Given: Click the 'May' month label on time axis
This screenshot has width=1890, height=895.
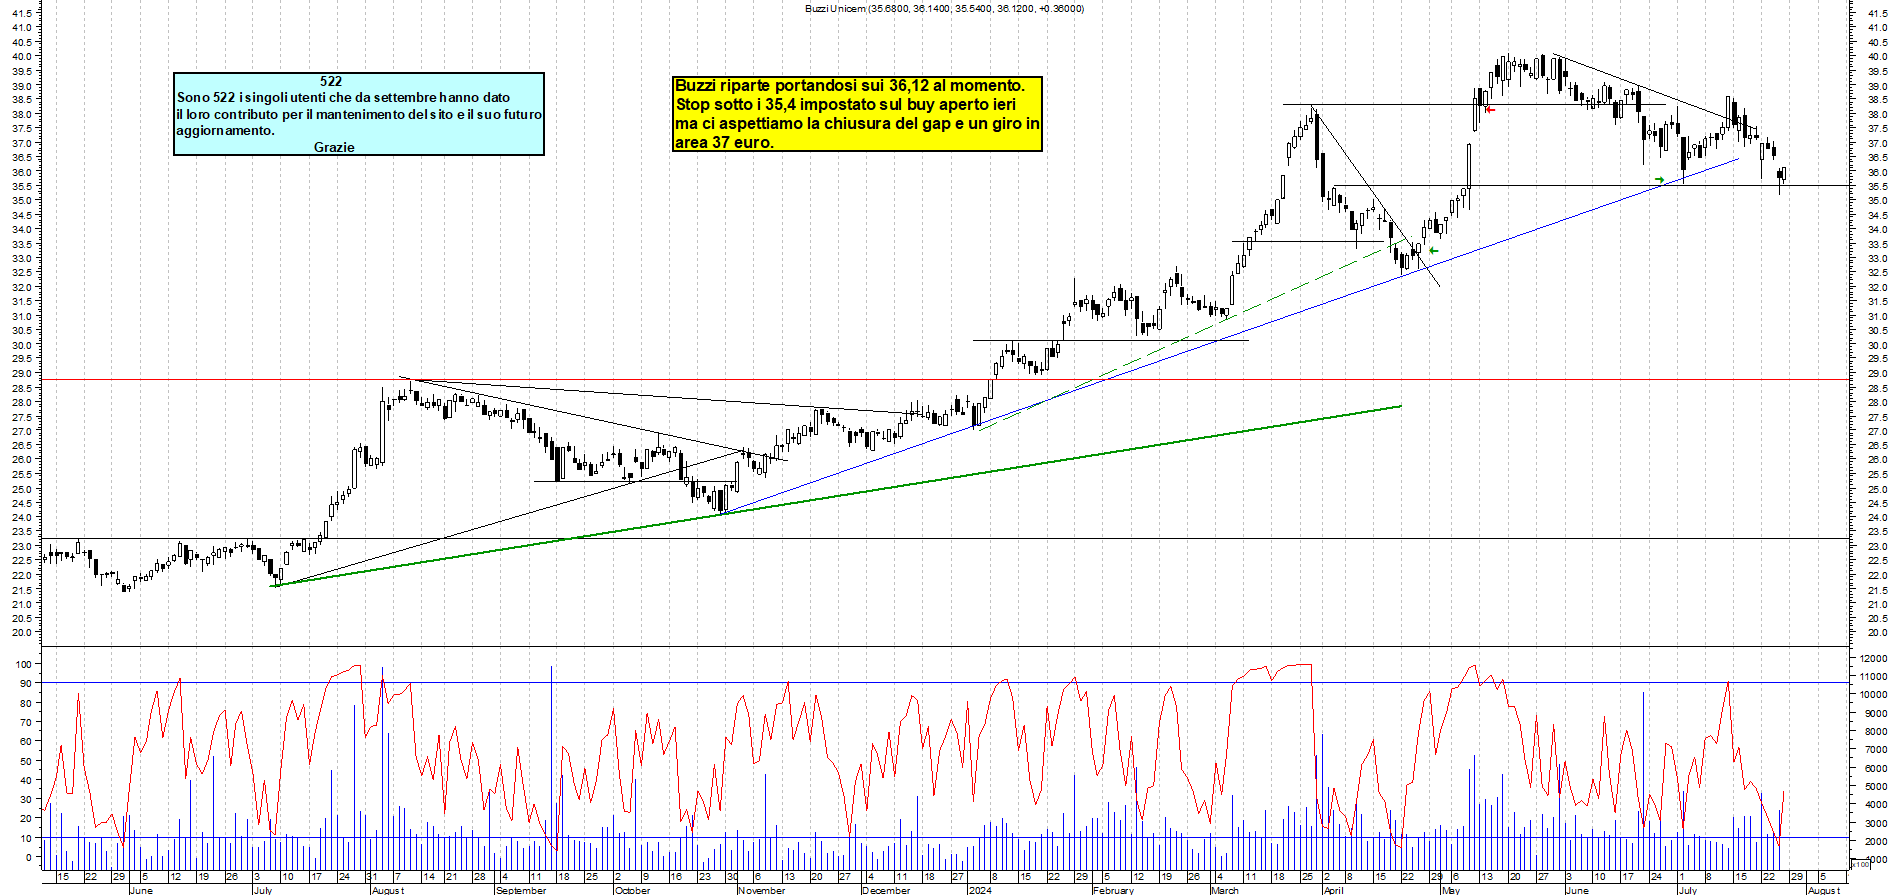Looking at the screenshot, I should [1451, 890].
